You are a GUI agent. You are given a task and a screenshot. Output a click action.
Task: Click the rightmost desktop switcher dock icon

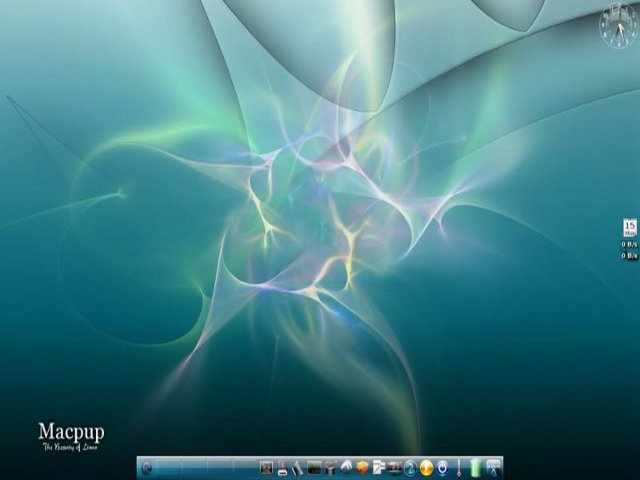pos(493,468)
